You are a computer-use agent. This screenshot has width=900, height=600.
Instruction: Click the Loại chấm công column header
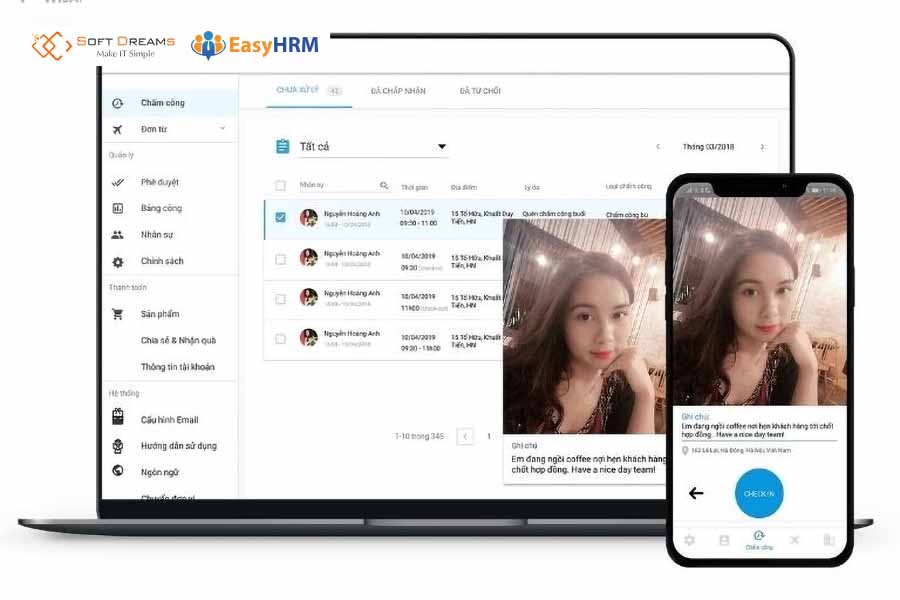tap(629, 186)
